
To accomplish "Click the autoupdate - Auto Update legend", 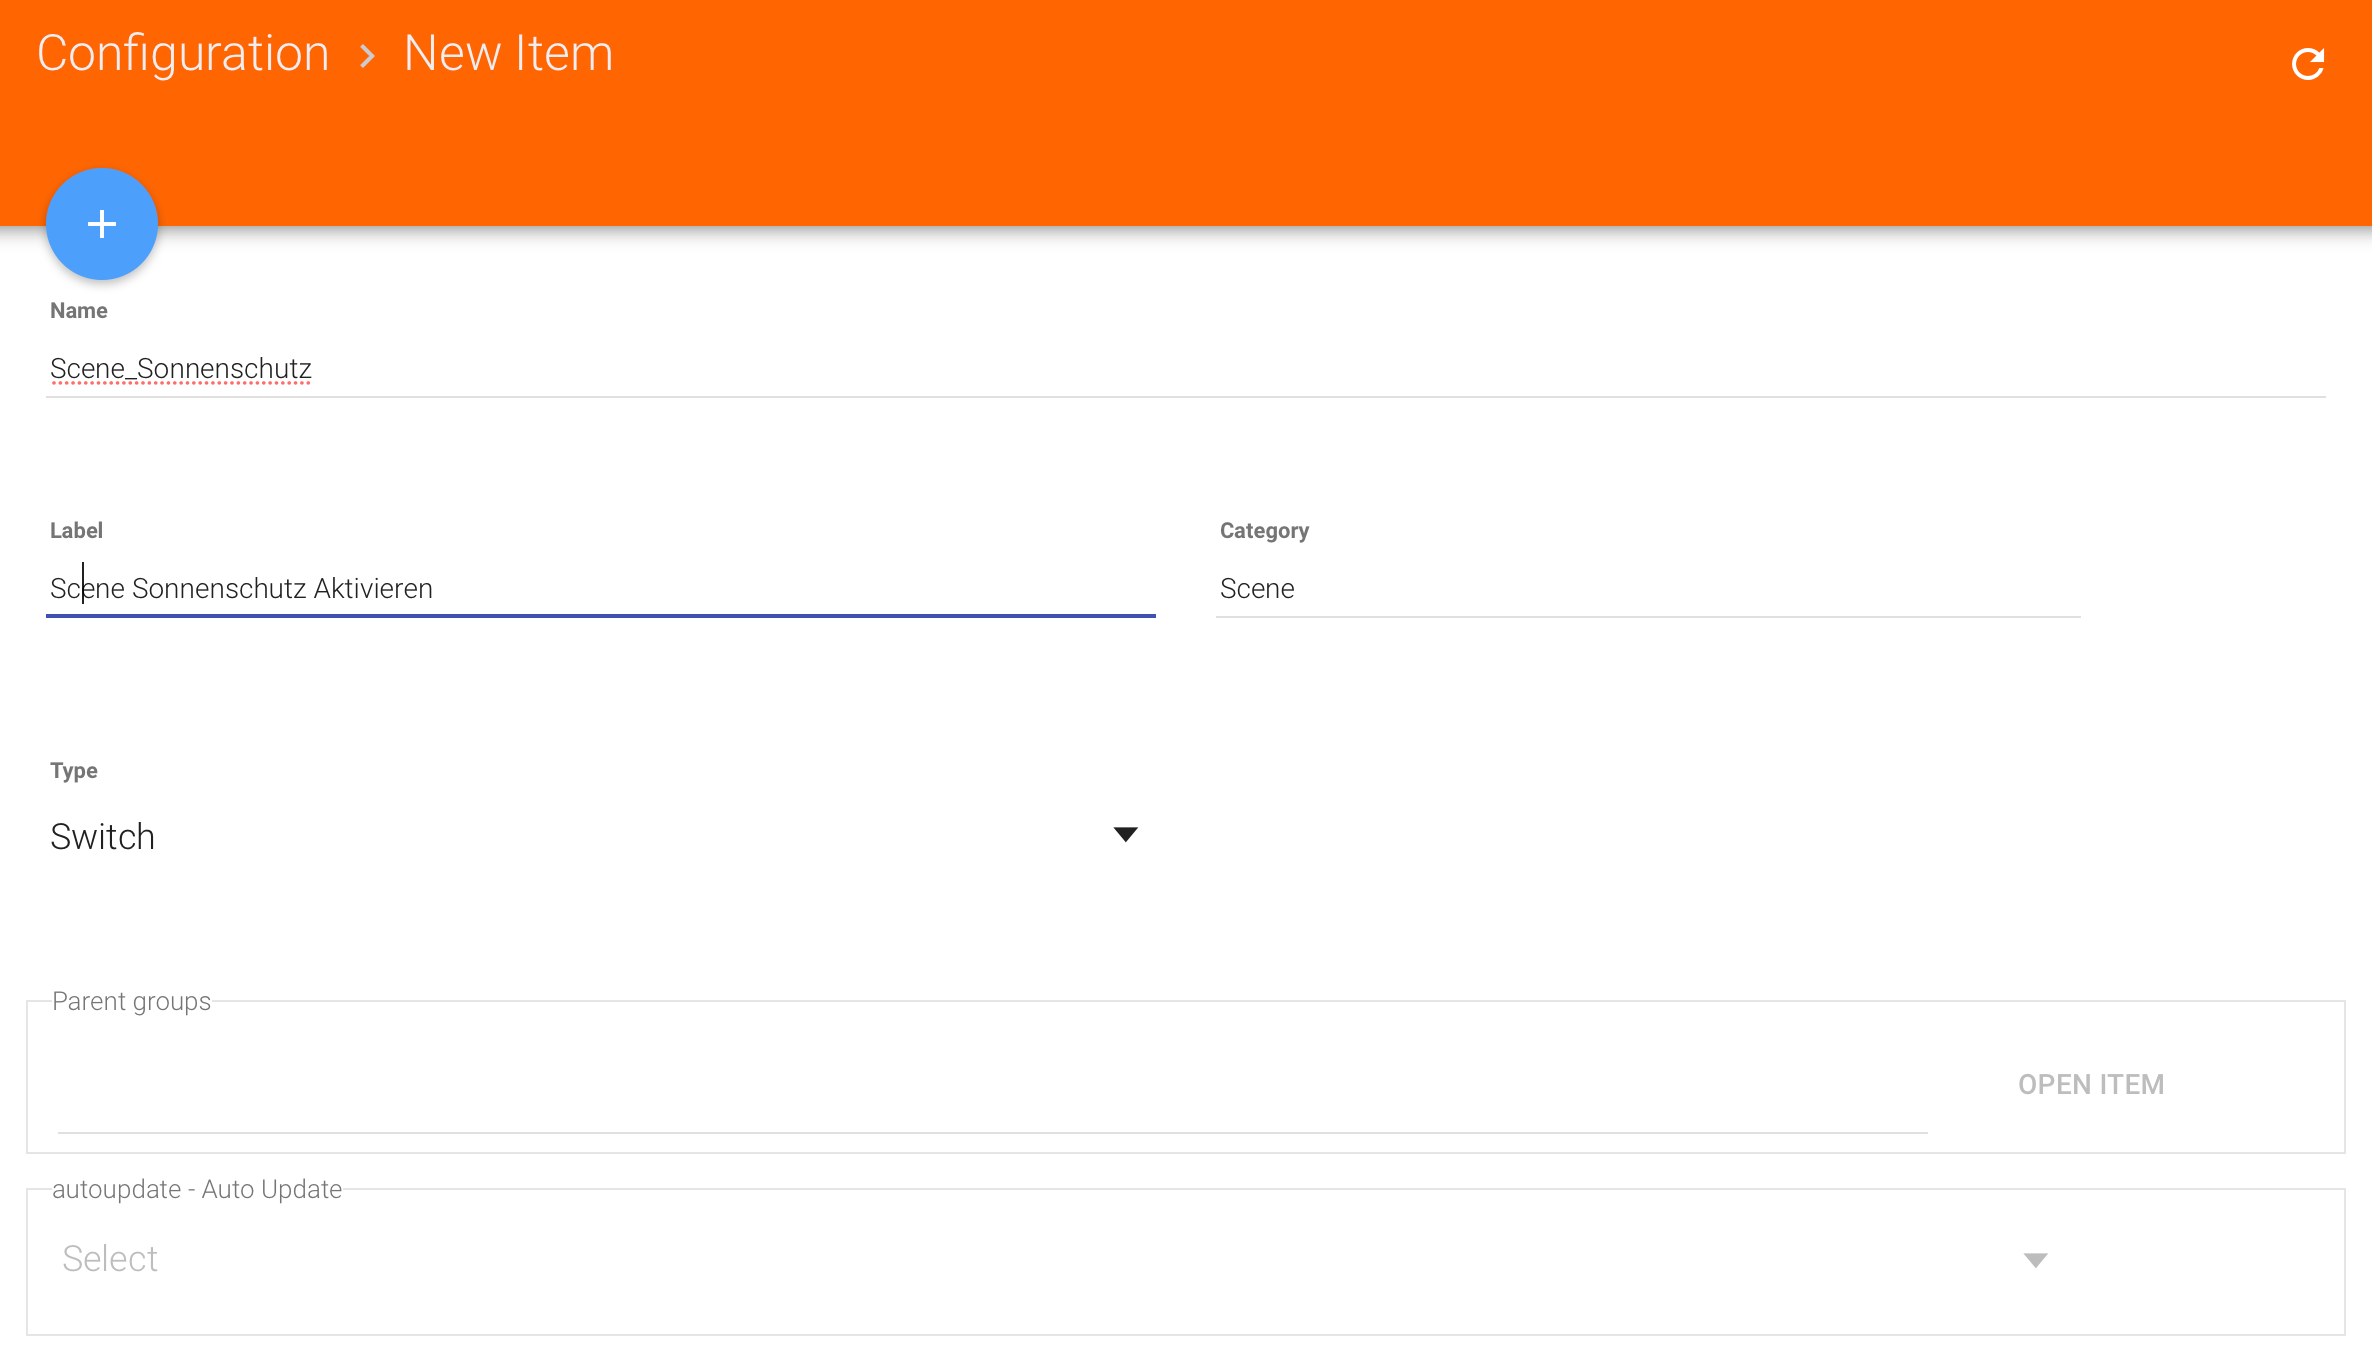I will pyautogui.click(x=197, y=1189).
